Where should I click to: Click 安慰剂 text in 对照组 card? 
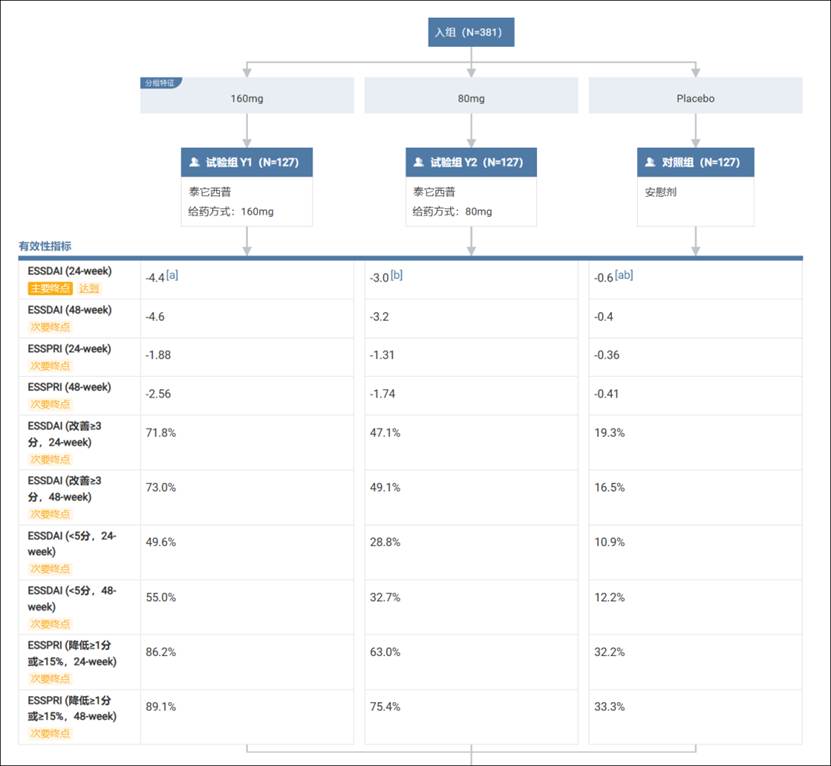[x=661, y=192]
